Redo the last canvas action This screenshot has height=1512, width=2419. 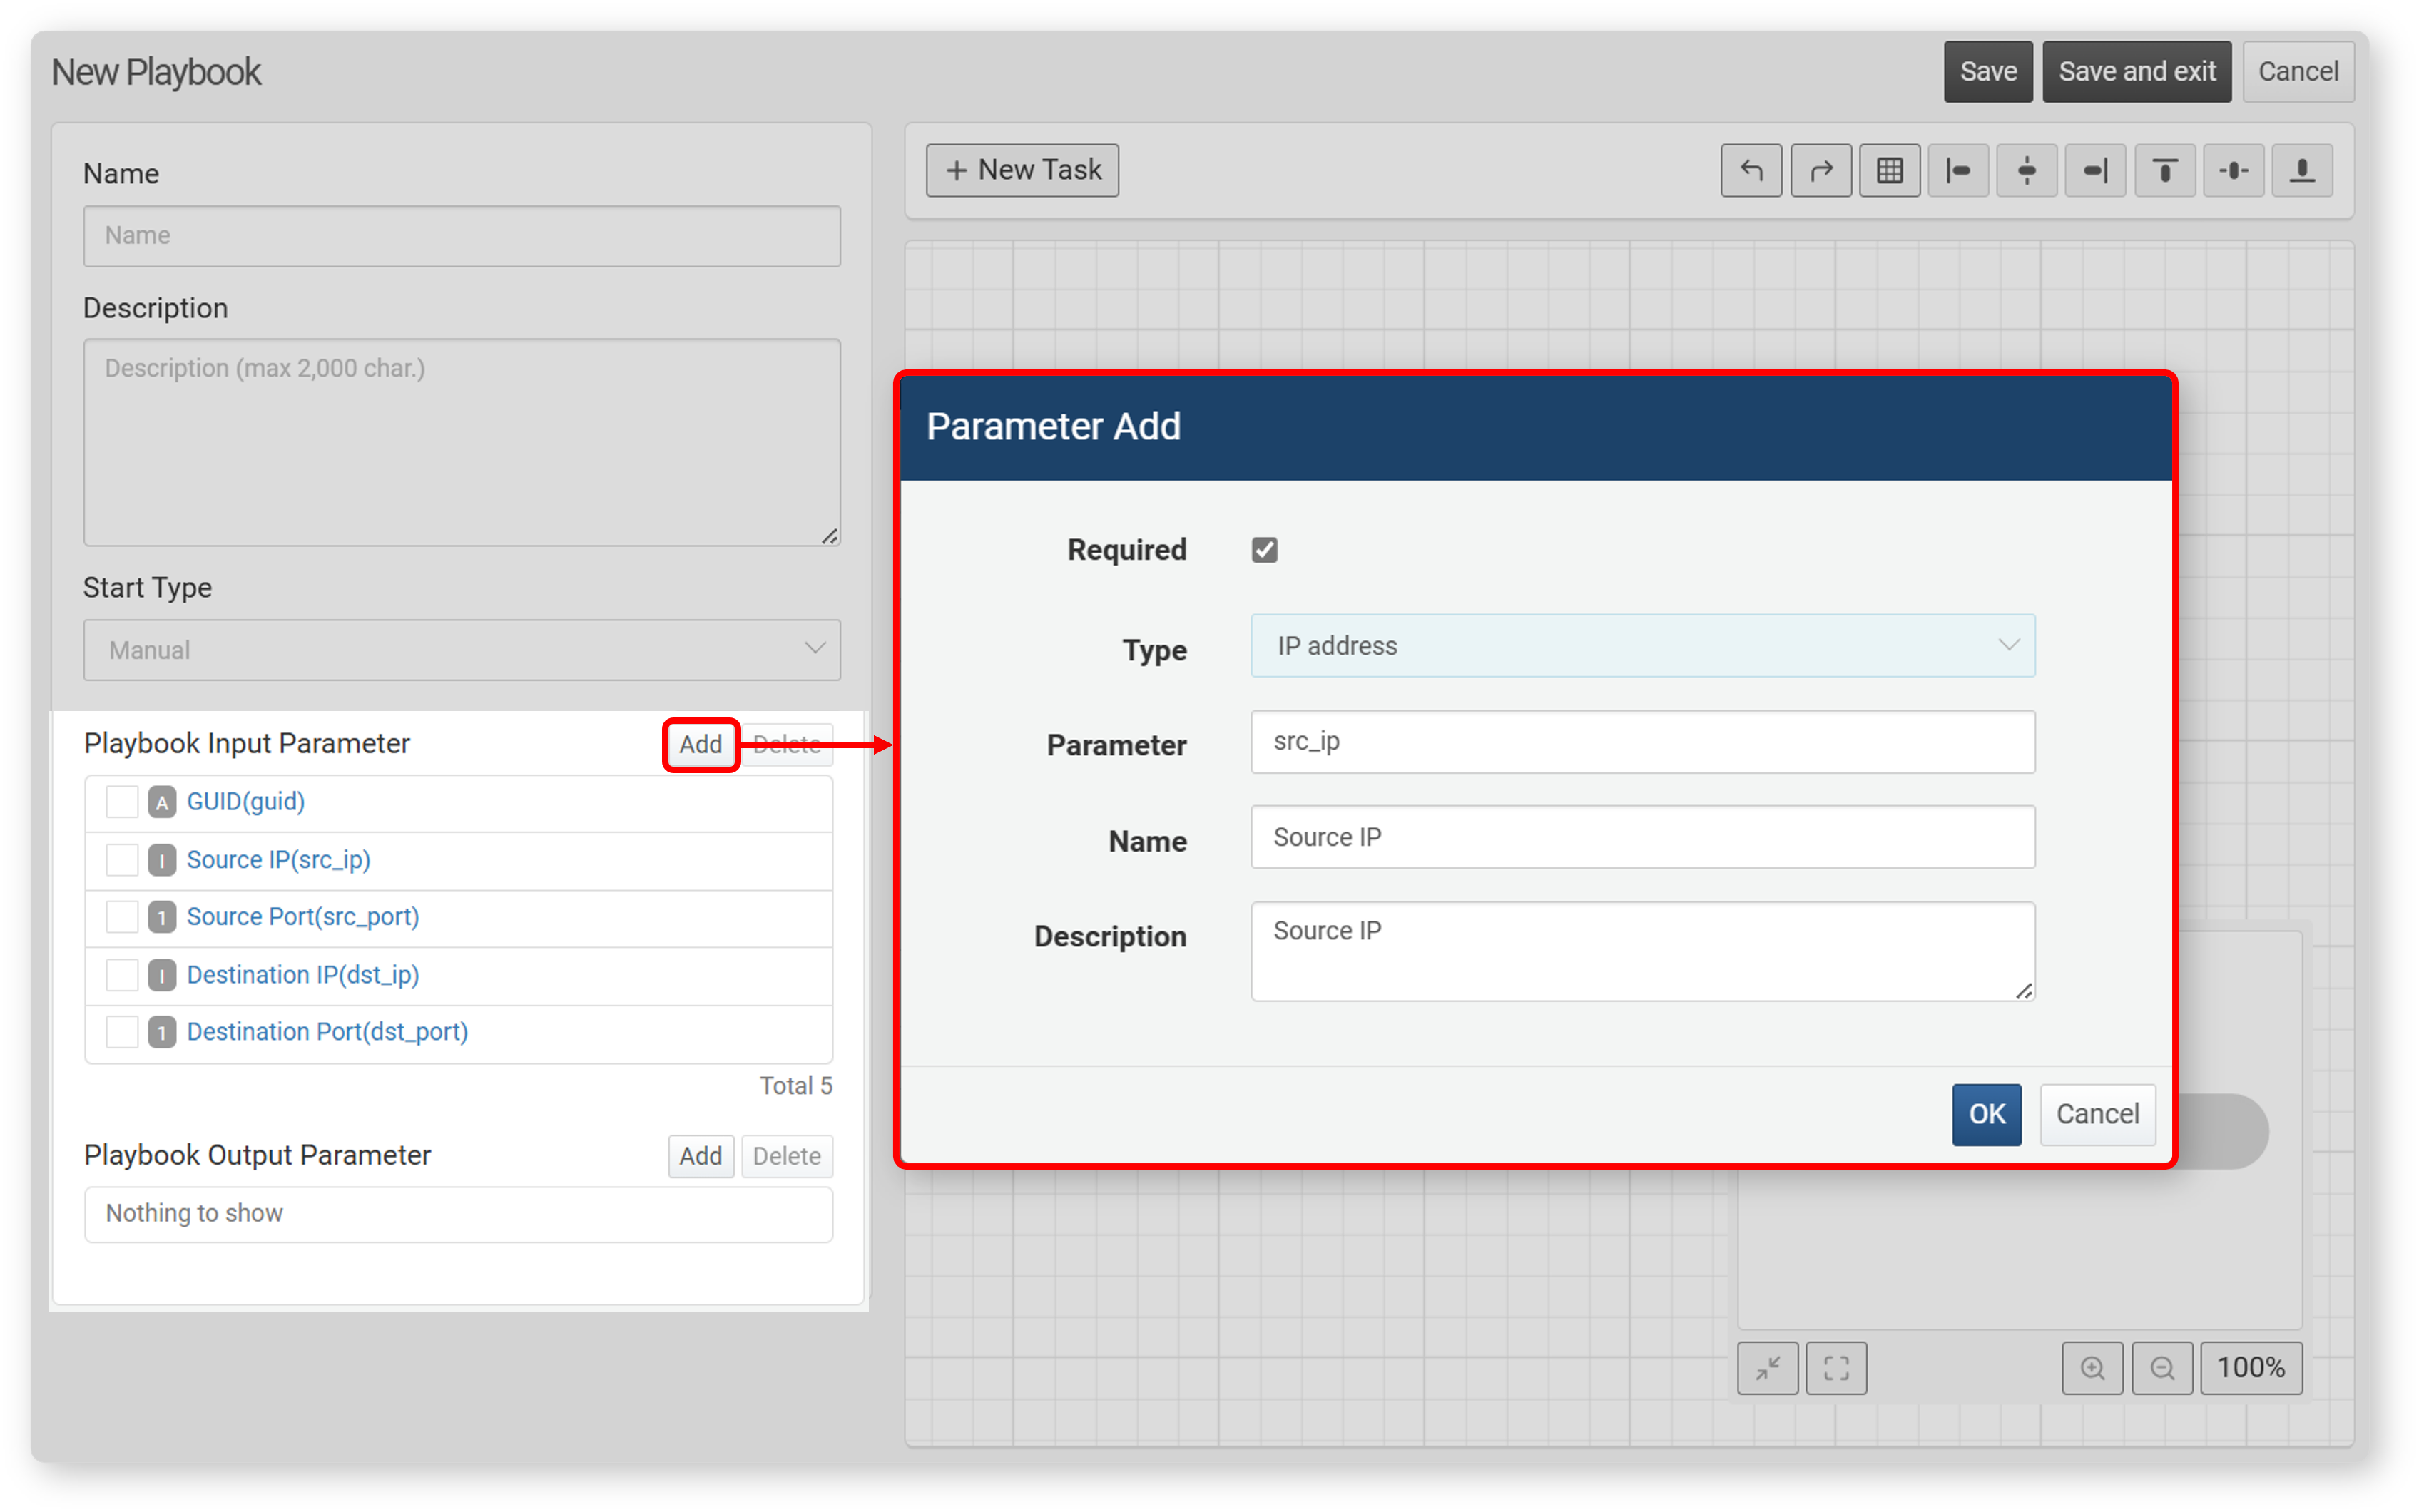[x=1820, y=170]
